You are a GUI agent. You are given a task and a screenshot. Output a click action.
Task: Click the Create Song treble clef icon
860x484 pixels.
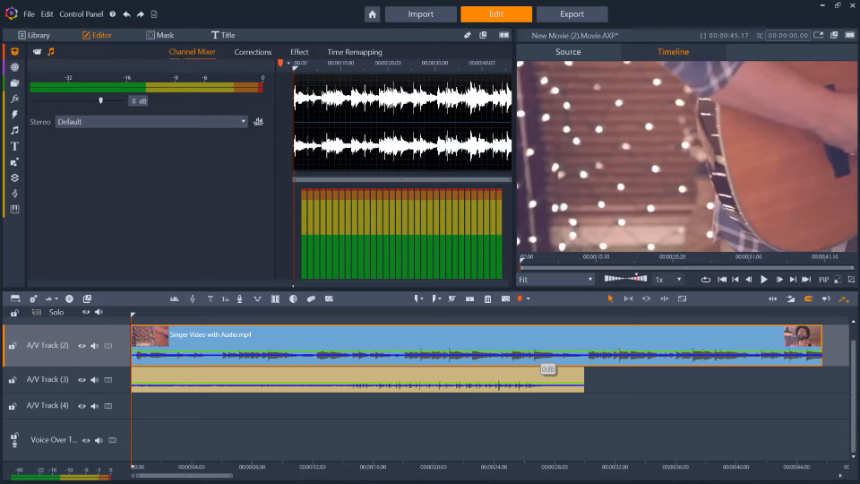[192, 299]
